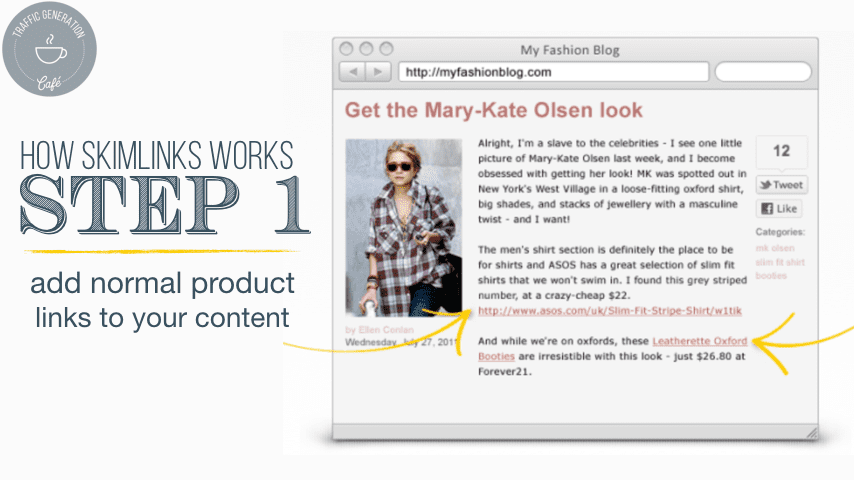The image size is (854, 480).
Task: Click the third zoom window button
Action: coord(385,49)
